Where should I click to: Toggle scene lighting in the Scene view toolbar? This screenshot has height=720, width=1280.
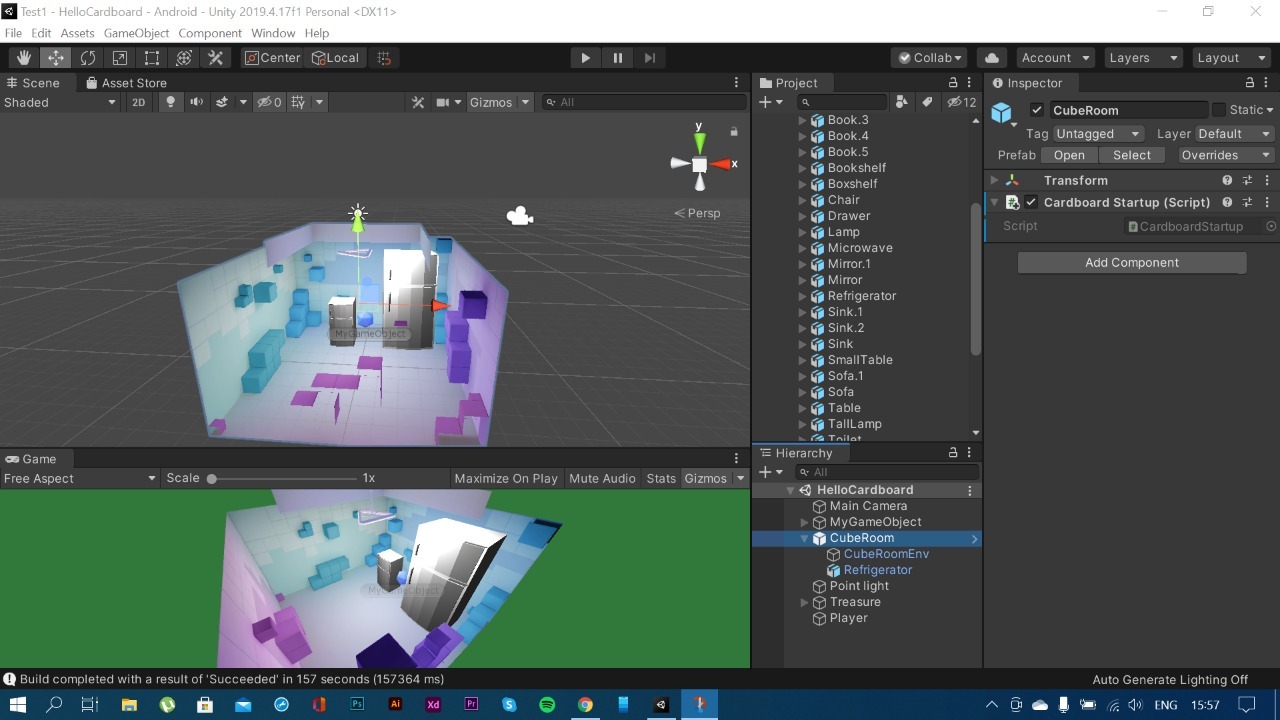172,102
